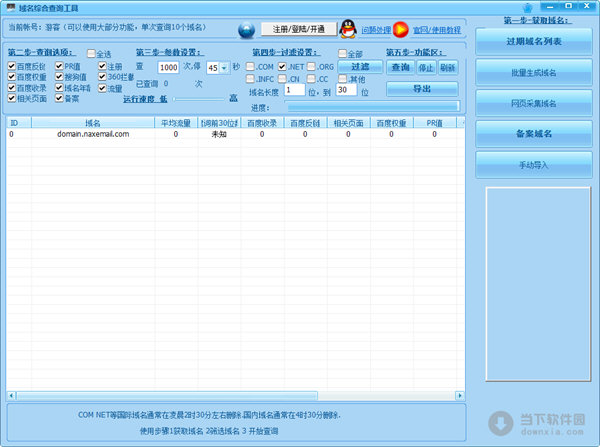600x447 pixels.
Task: Open the 官网/使用教程 link
Action: point(437,30)
